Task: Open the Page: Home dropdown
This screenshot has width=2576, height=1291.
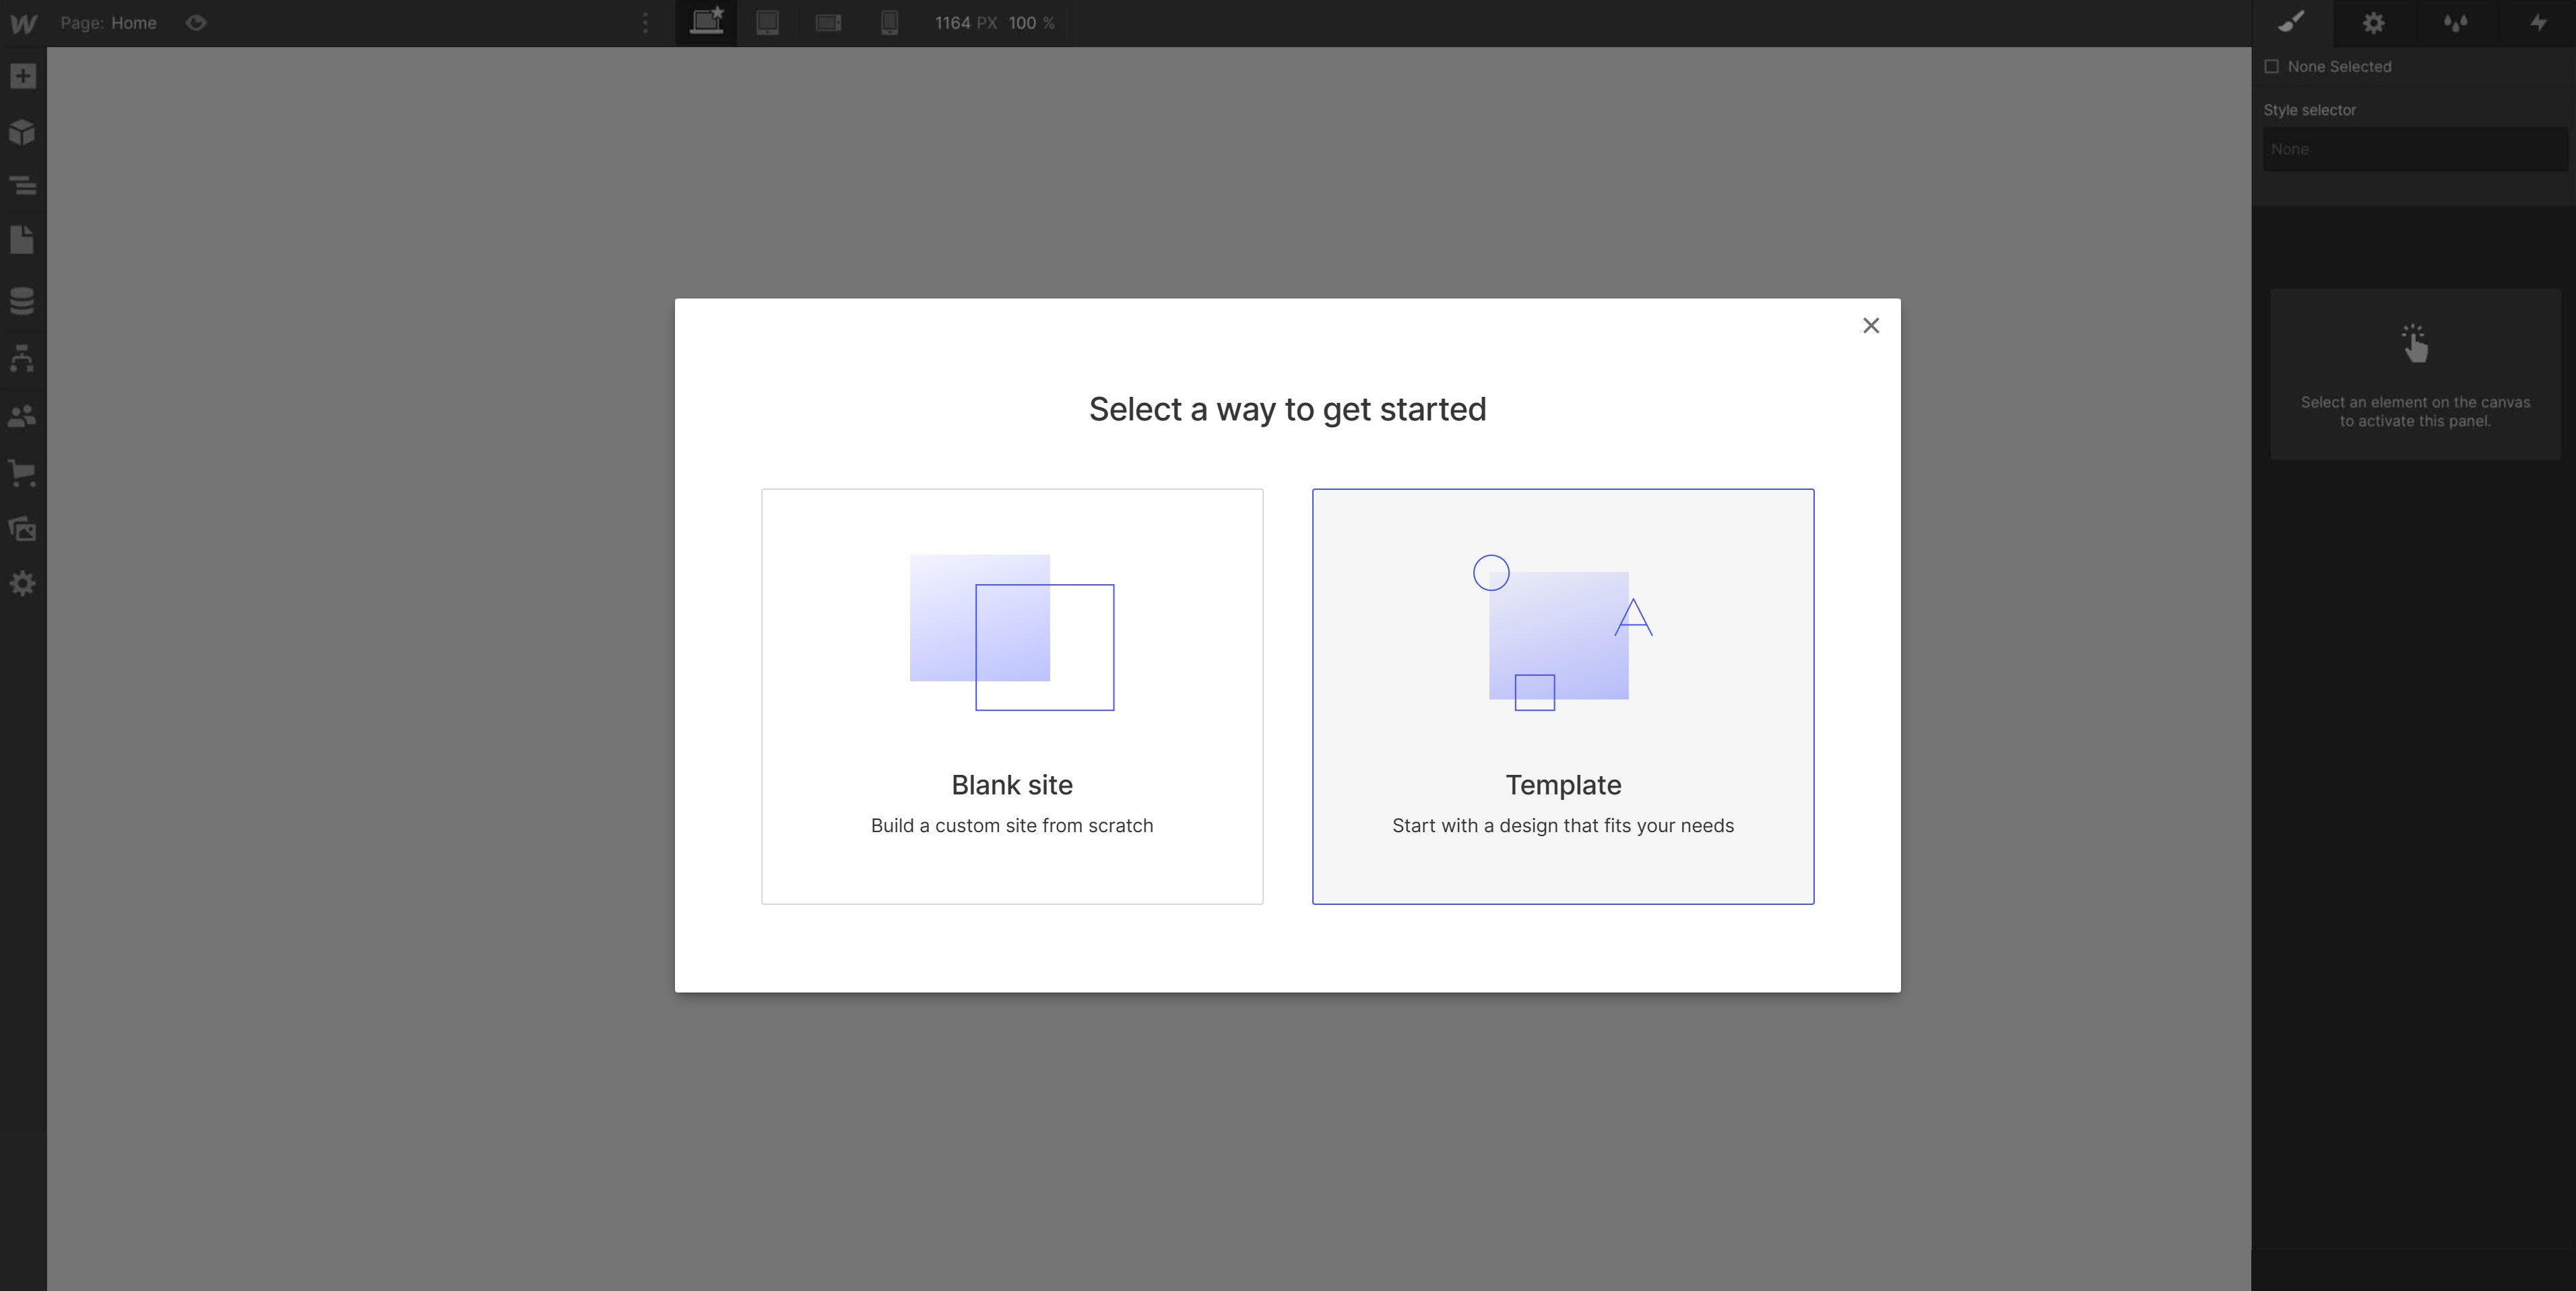Action: click(108, 23)
